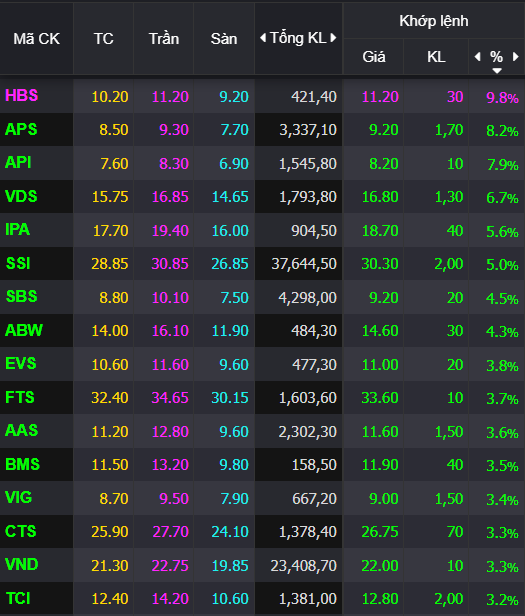Click left arrow beside Tổng KL header

click(263, 38)
